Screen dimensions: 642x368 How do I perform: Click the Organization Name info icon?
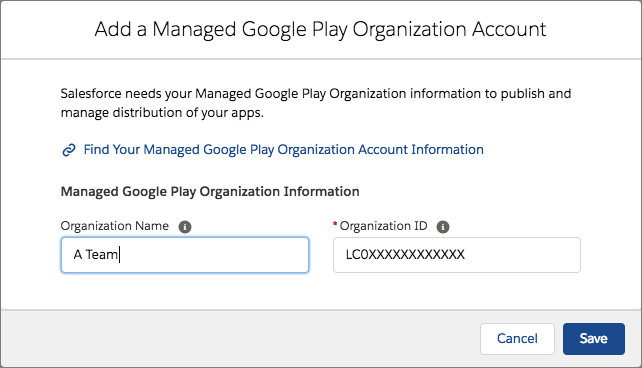(x=185, y=227)
